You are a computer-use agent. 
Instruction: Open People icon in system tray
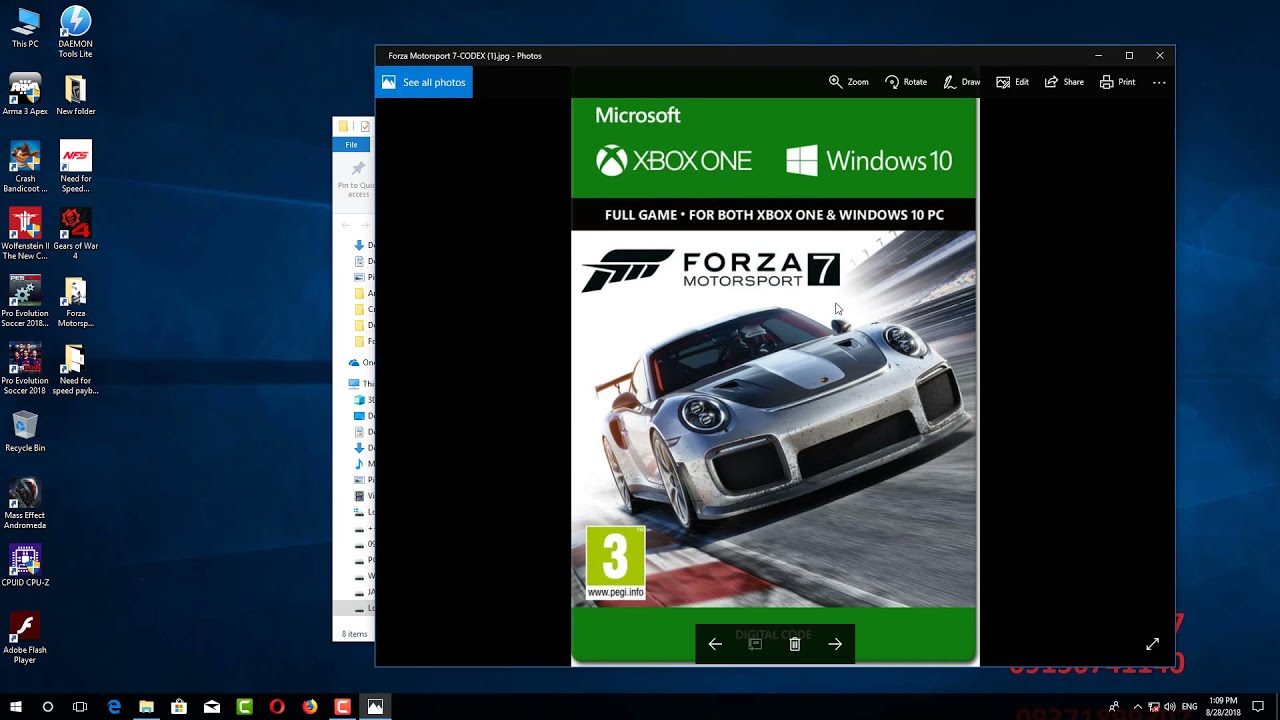1115,707
